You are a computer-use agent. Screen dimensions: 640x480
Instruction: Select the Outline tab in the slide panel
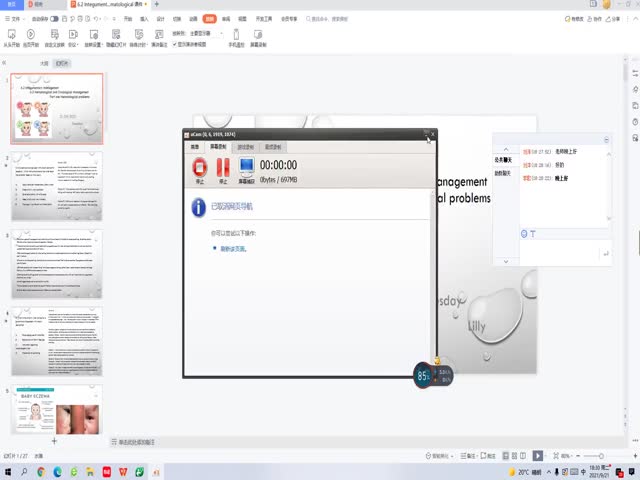(x=44, y=63)
